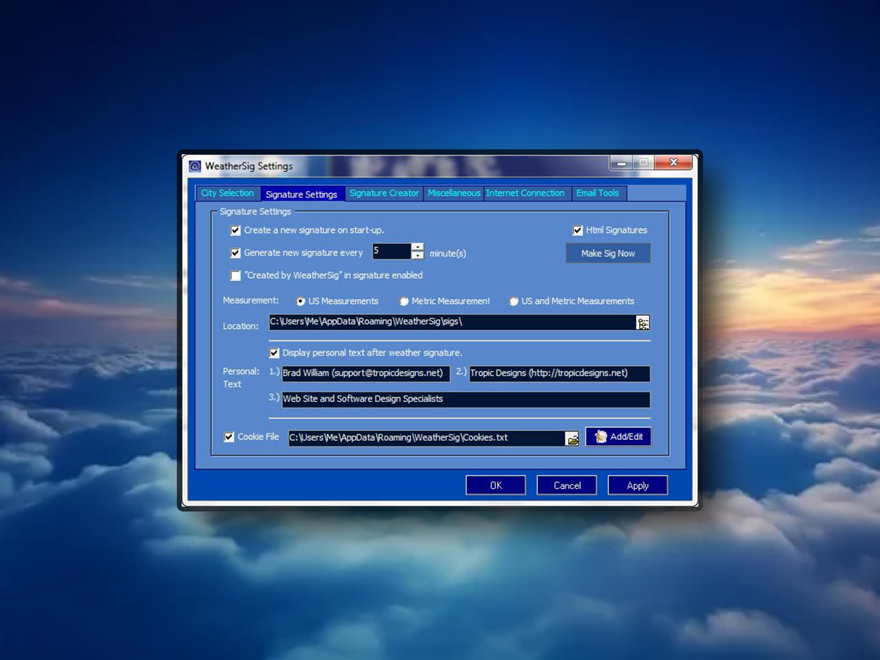The height and width of the screenshot is (660, 880).
Task: Uncheck the Html Signatures checkbox
Action: pos(578,231)
